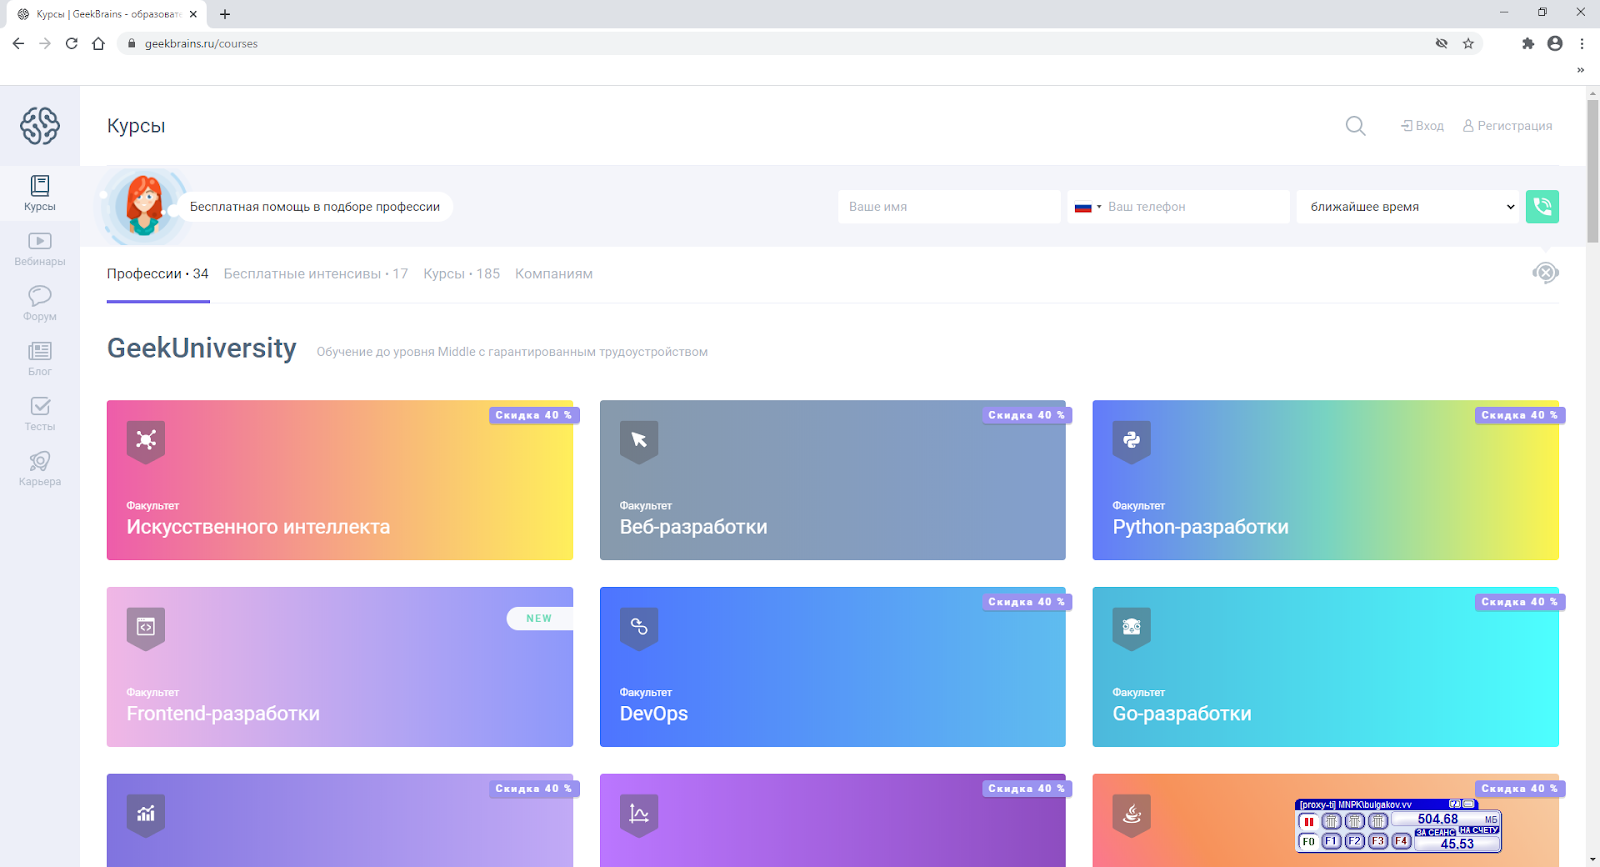The image size is (1600, 867).
Task: Go to Форум from the sidebar
Action: (40, 303)
